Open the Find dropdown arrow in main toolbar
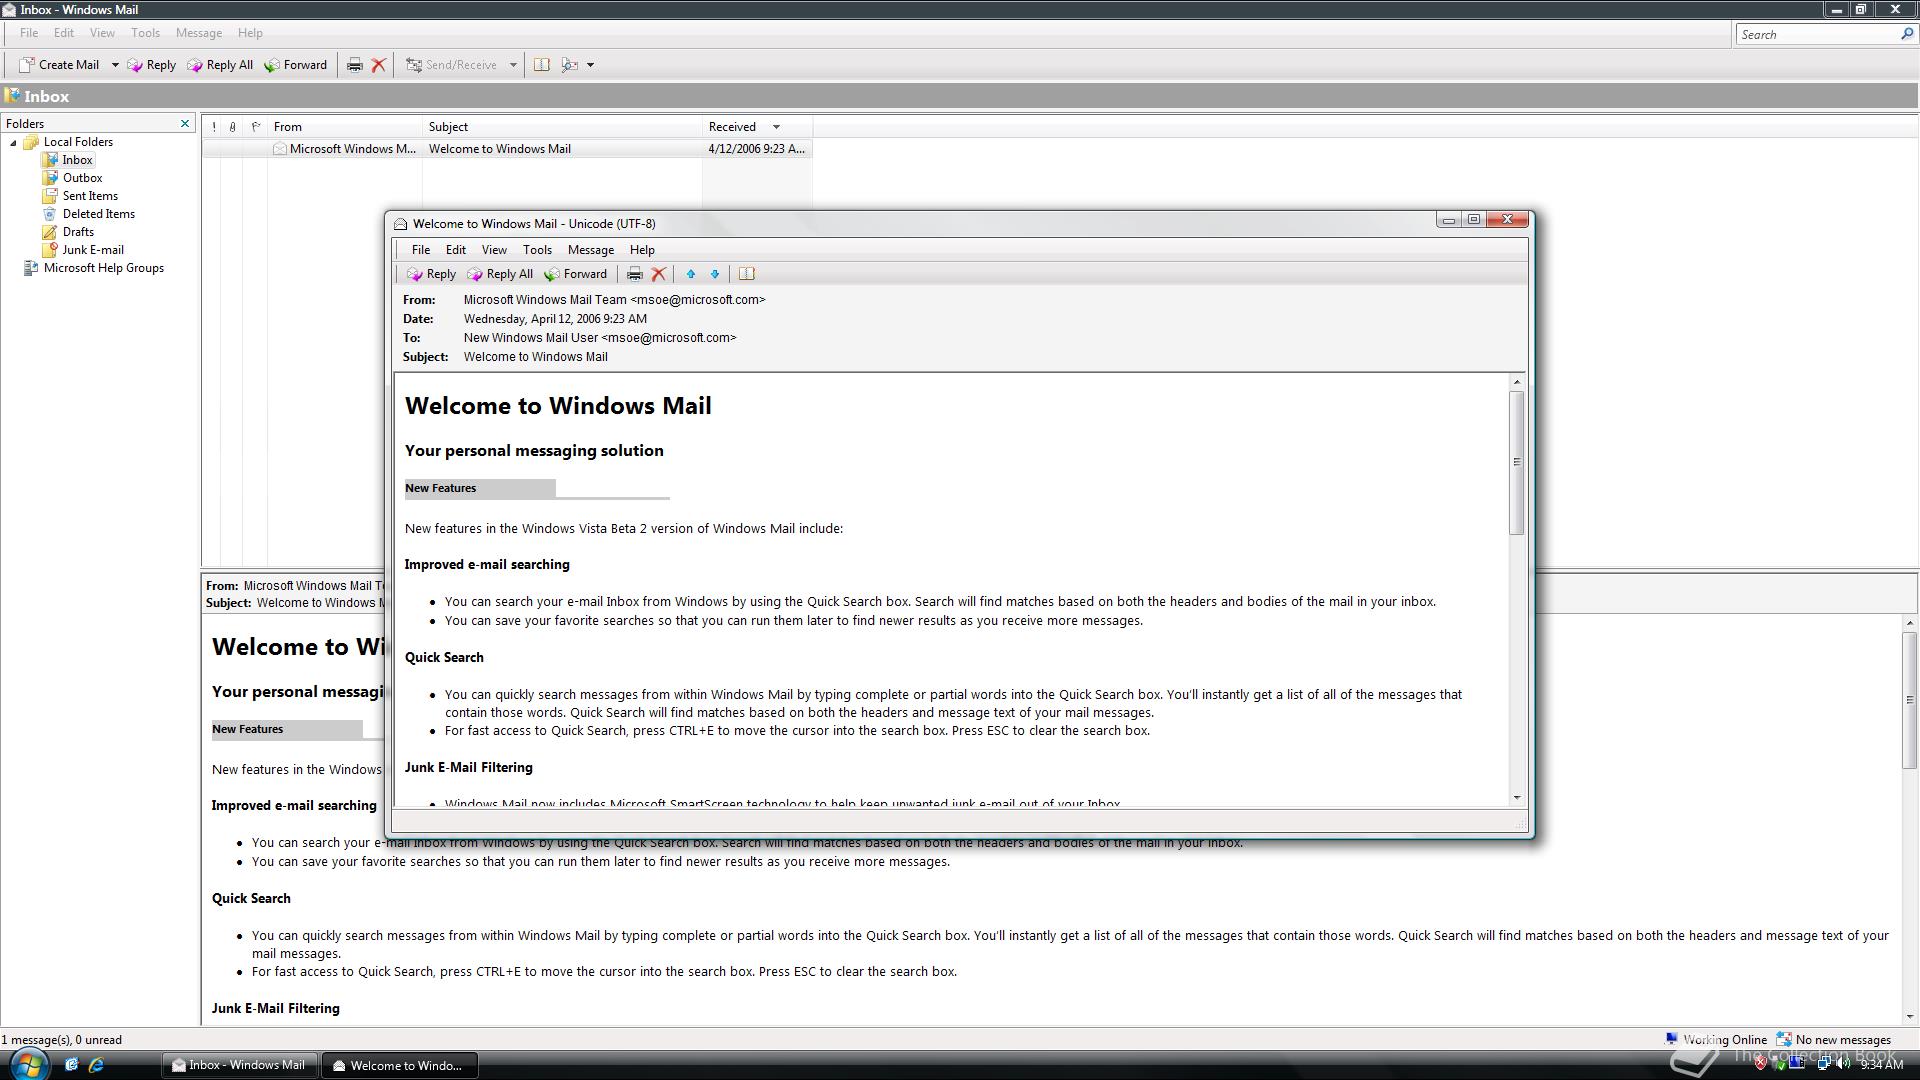Screen dimensions: 1920x1080 pyautogui.click(x=590, y=65)
